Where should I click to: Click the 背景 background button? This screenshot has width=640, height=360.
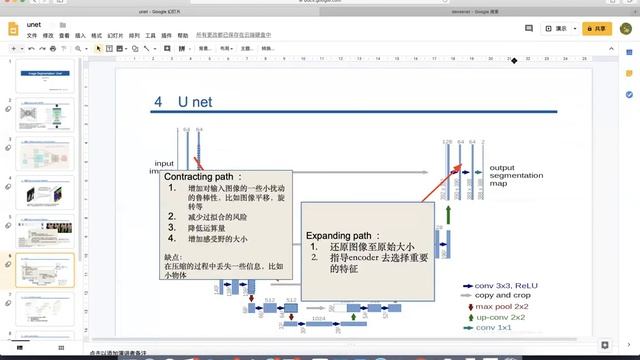pos(204,49)
